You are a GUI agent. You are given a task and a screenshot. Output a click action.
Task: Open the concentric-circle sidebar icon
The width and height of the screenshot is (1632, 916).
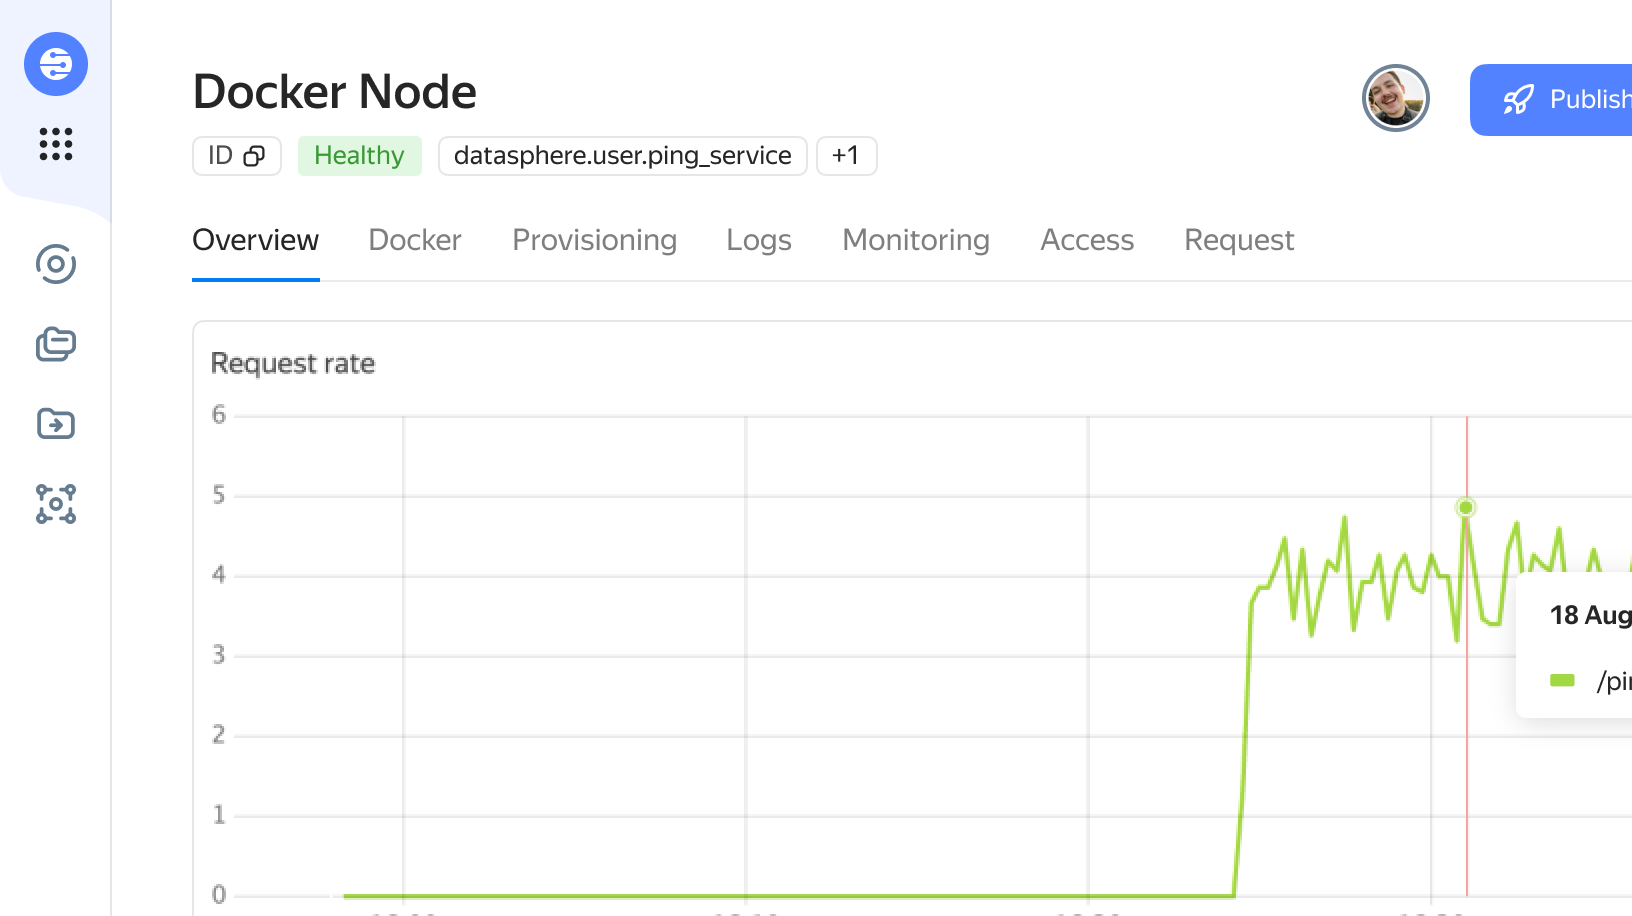[56, 264]
